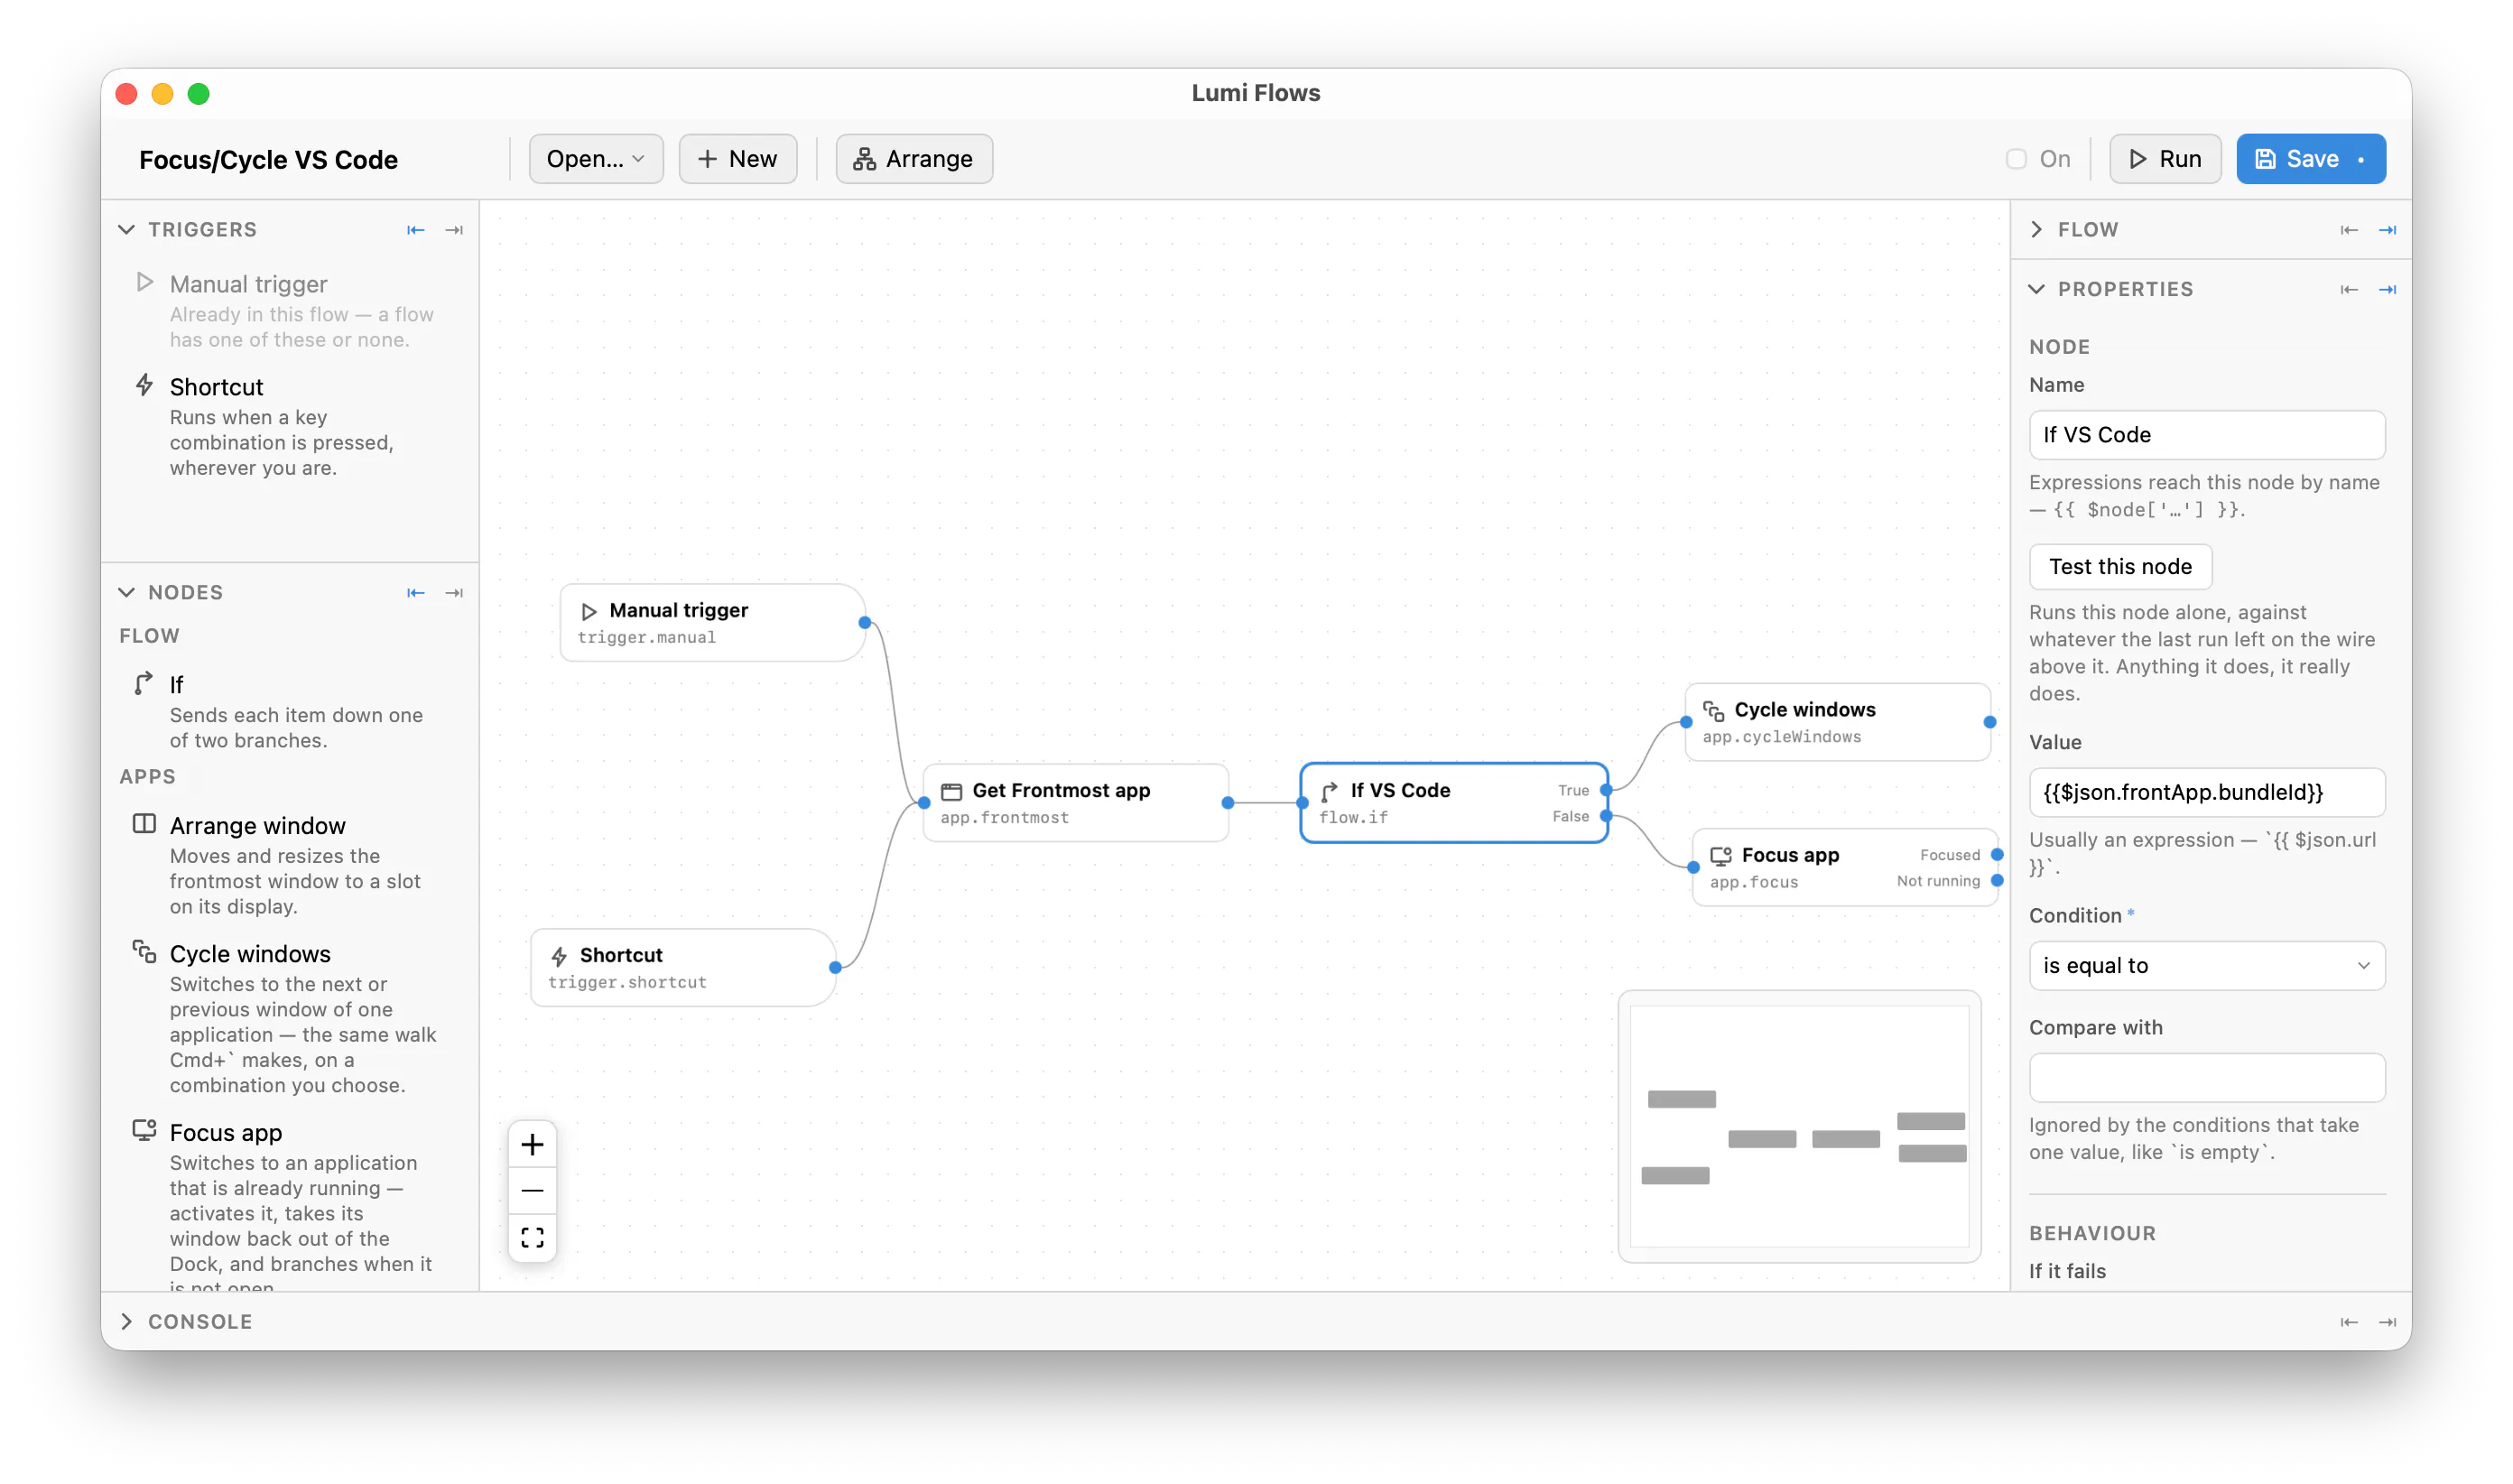2513x1484 pixels.
Task: Auto-arrange nodes with the Arrange button
Action: tap(913, 159)
